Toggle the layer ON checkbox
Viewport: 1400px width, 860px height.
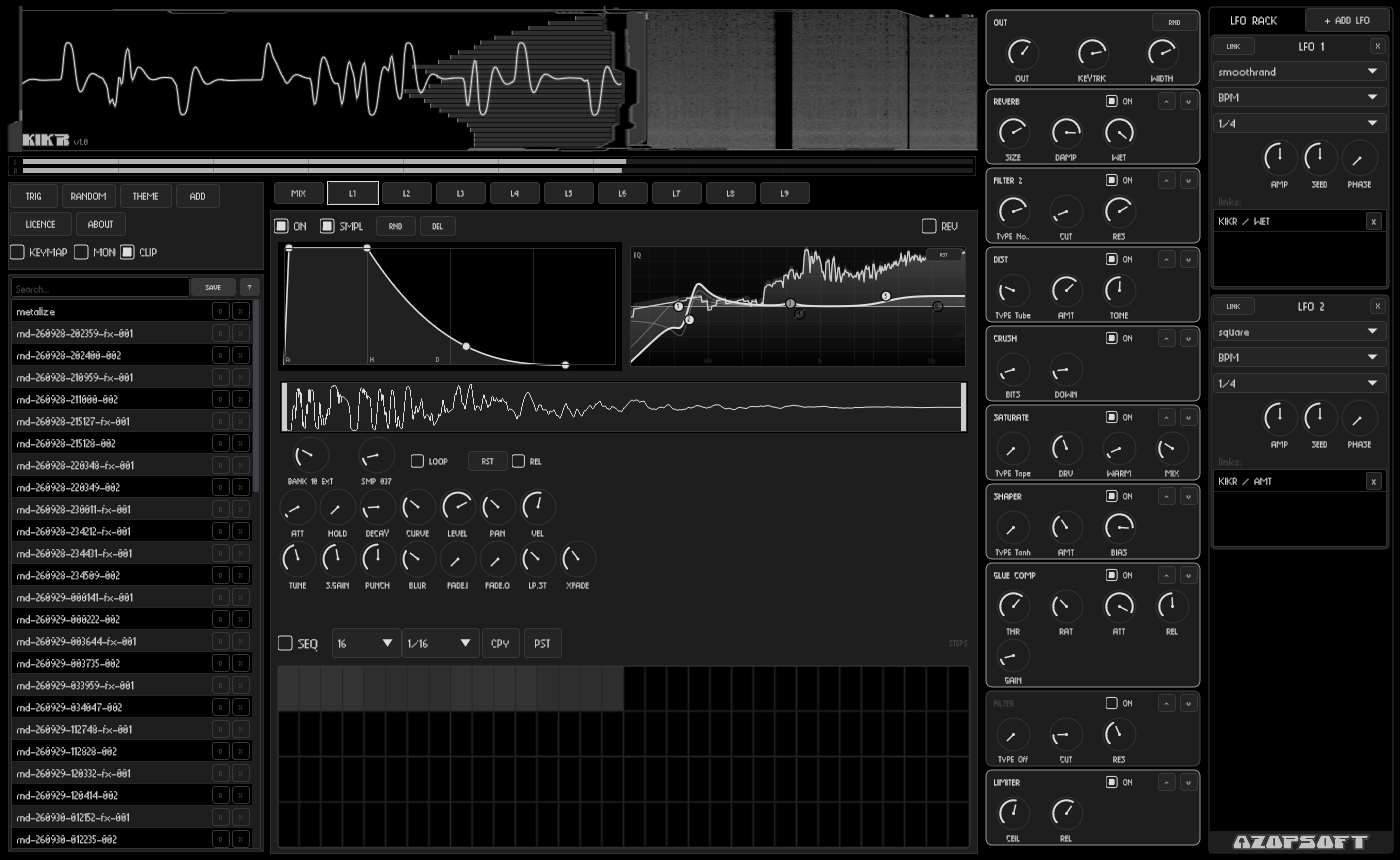(282, 226)
